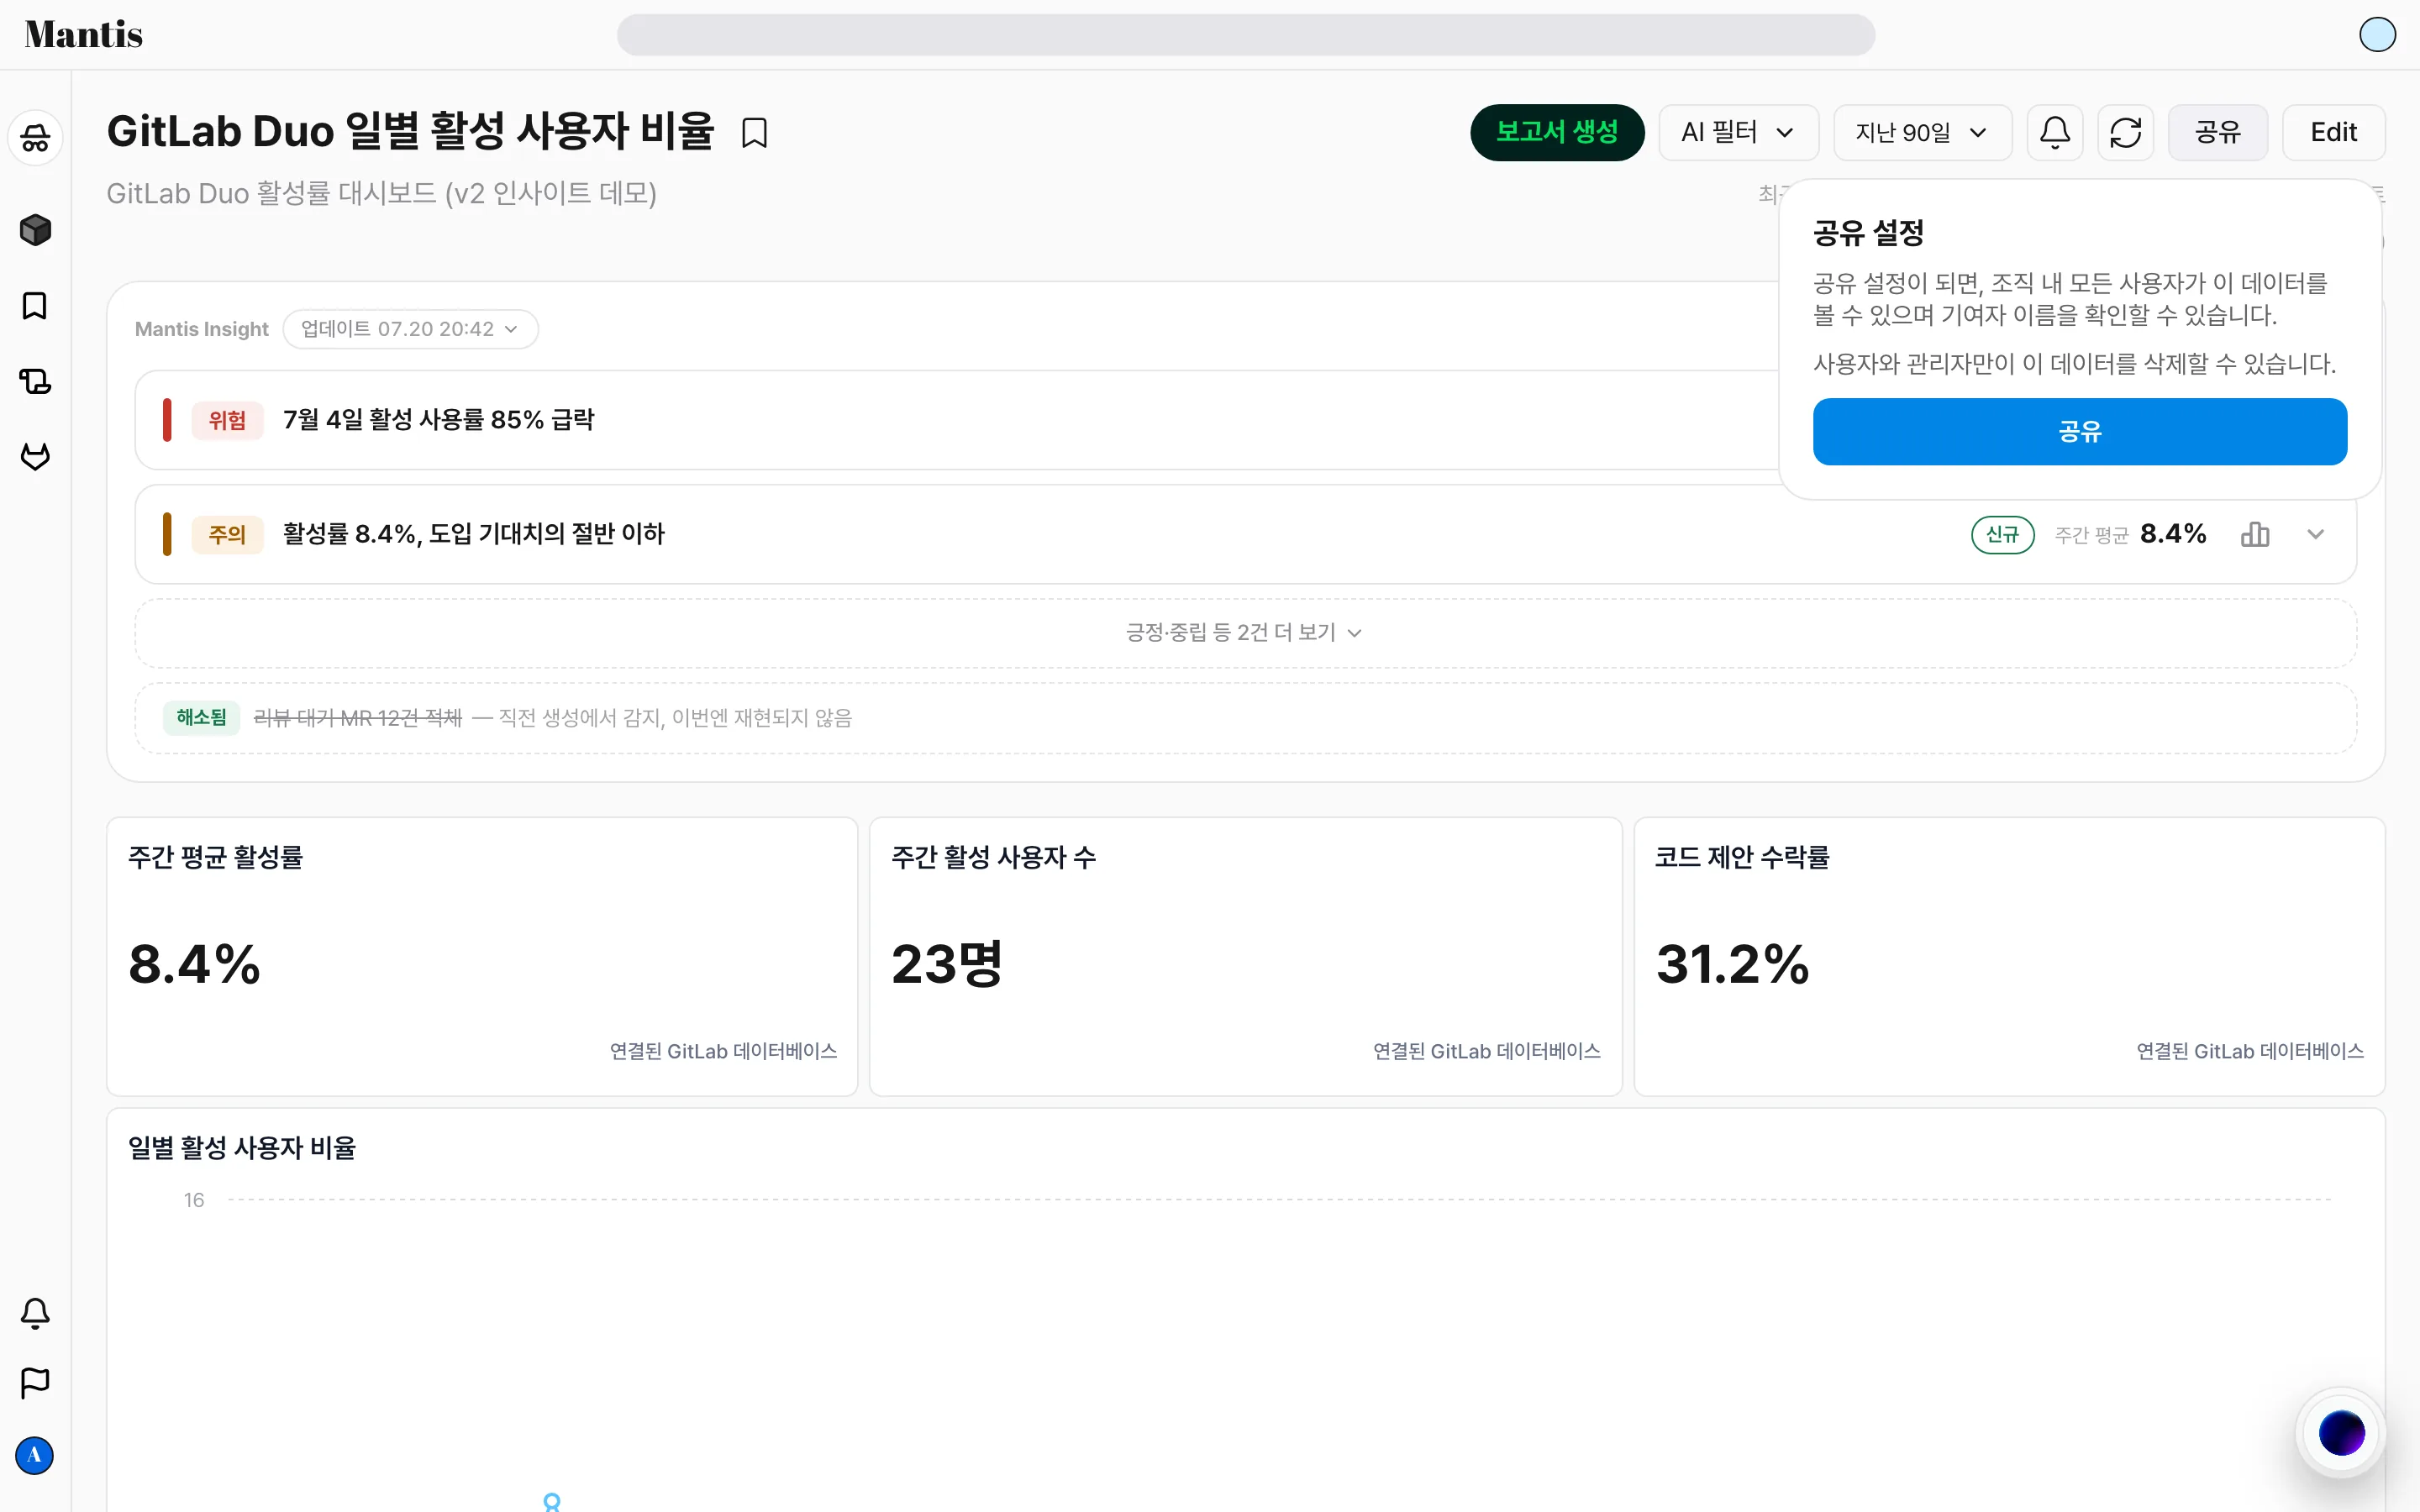Open the user avatar A in sidebar
The height and width of the screenshot is (1512, 2420).
point(35,1455)
